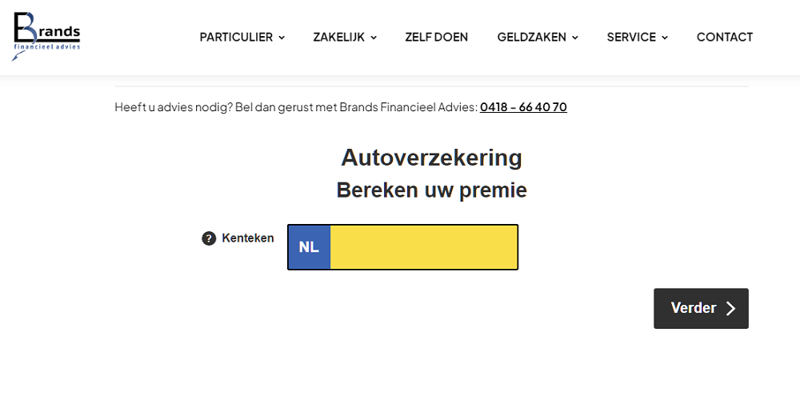Open the PARTICULIER menu
The height and width of the screenshot is (400, 800).
[236, 37]
